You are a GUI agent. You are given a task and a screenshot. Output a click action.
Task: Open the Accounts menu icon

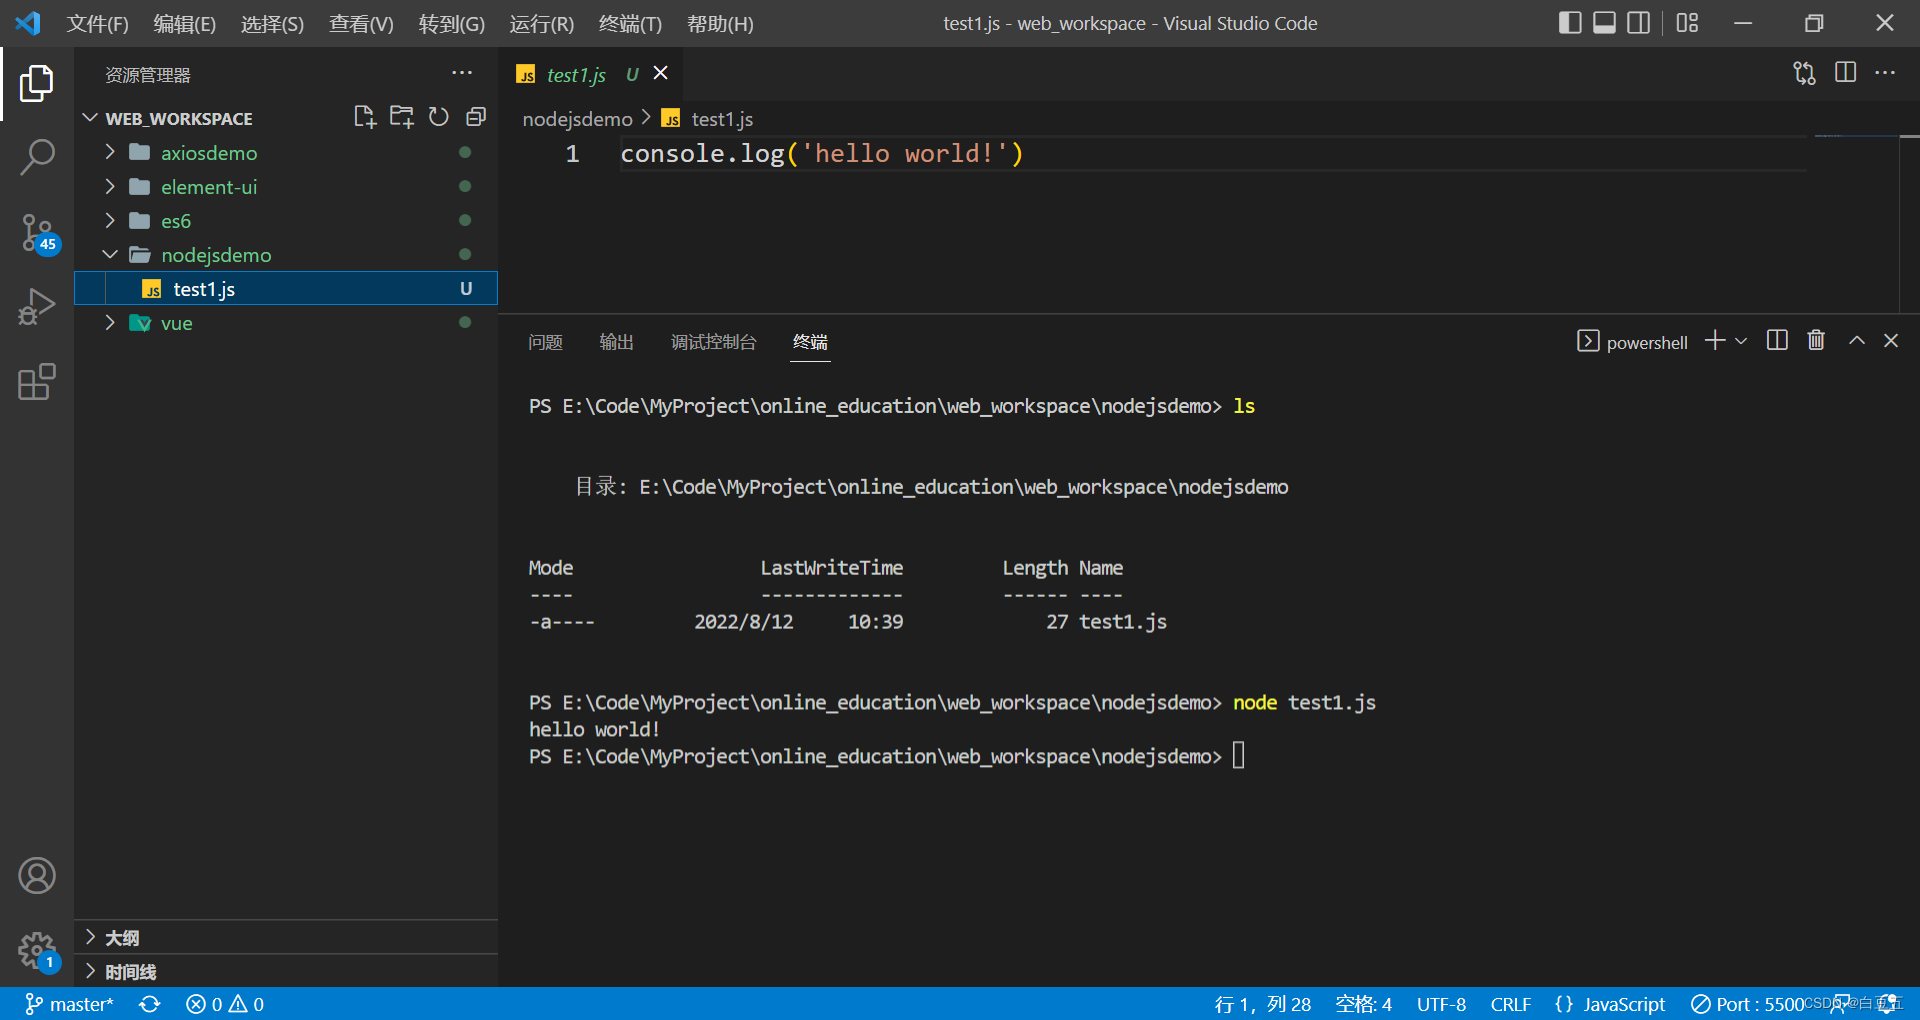pyautogui.click(x=37, y=876)
